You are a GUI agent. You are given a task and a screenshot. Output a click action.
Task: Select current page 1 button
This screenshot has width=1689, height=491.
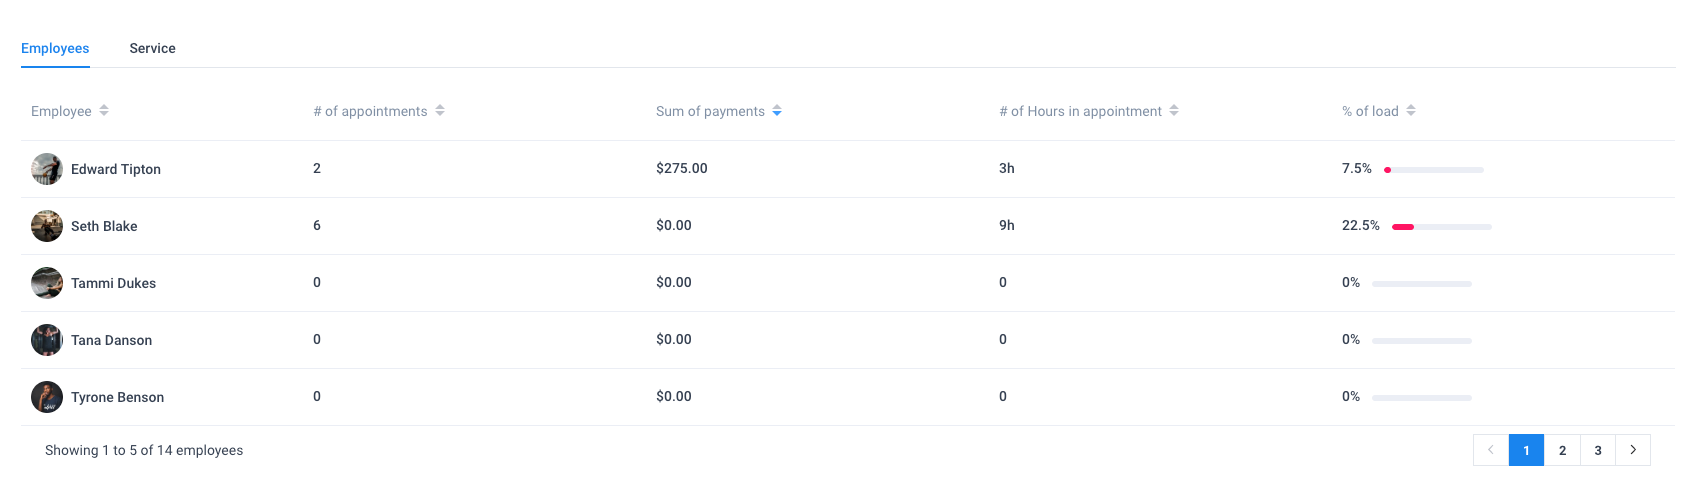click(x=1526, y=450)
